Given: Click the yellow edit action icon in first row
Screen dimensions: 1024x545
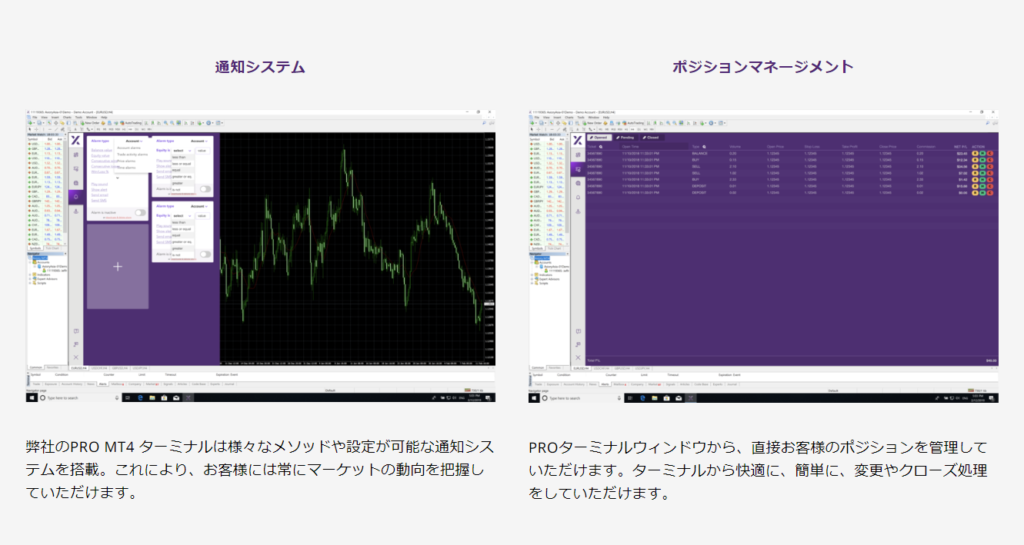Looking at the screenshot, I should coord(974,152).
